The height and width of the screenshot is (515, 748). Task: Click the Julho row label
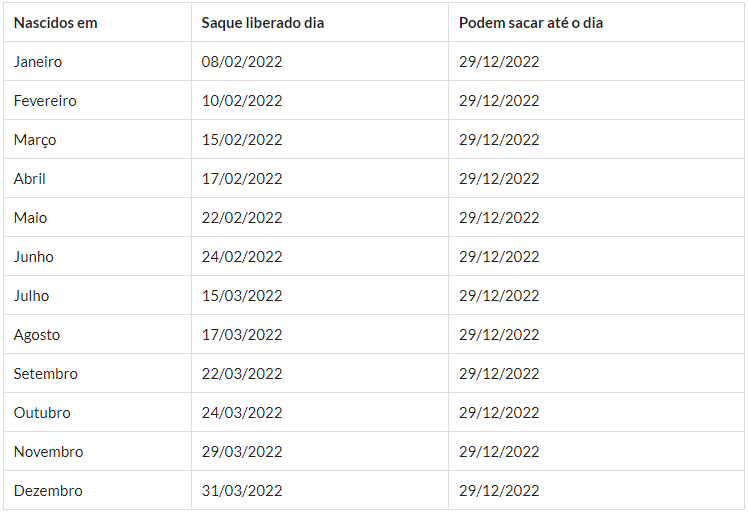pyautogui.click(x=32, y=296)
